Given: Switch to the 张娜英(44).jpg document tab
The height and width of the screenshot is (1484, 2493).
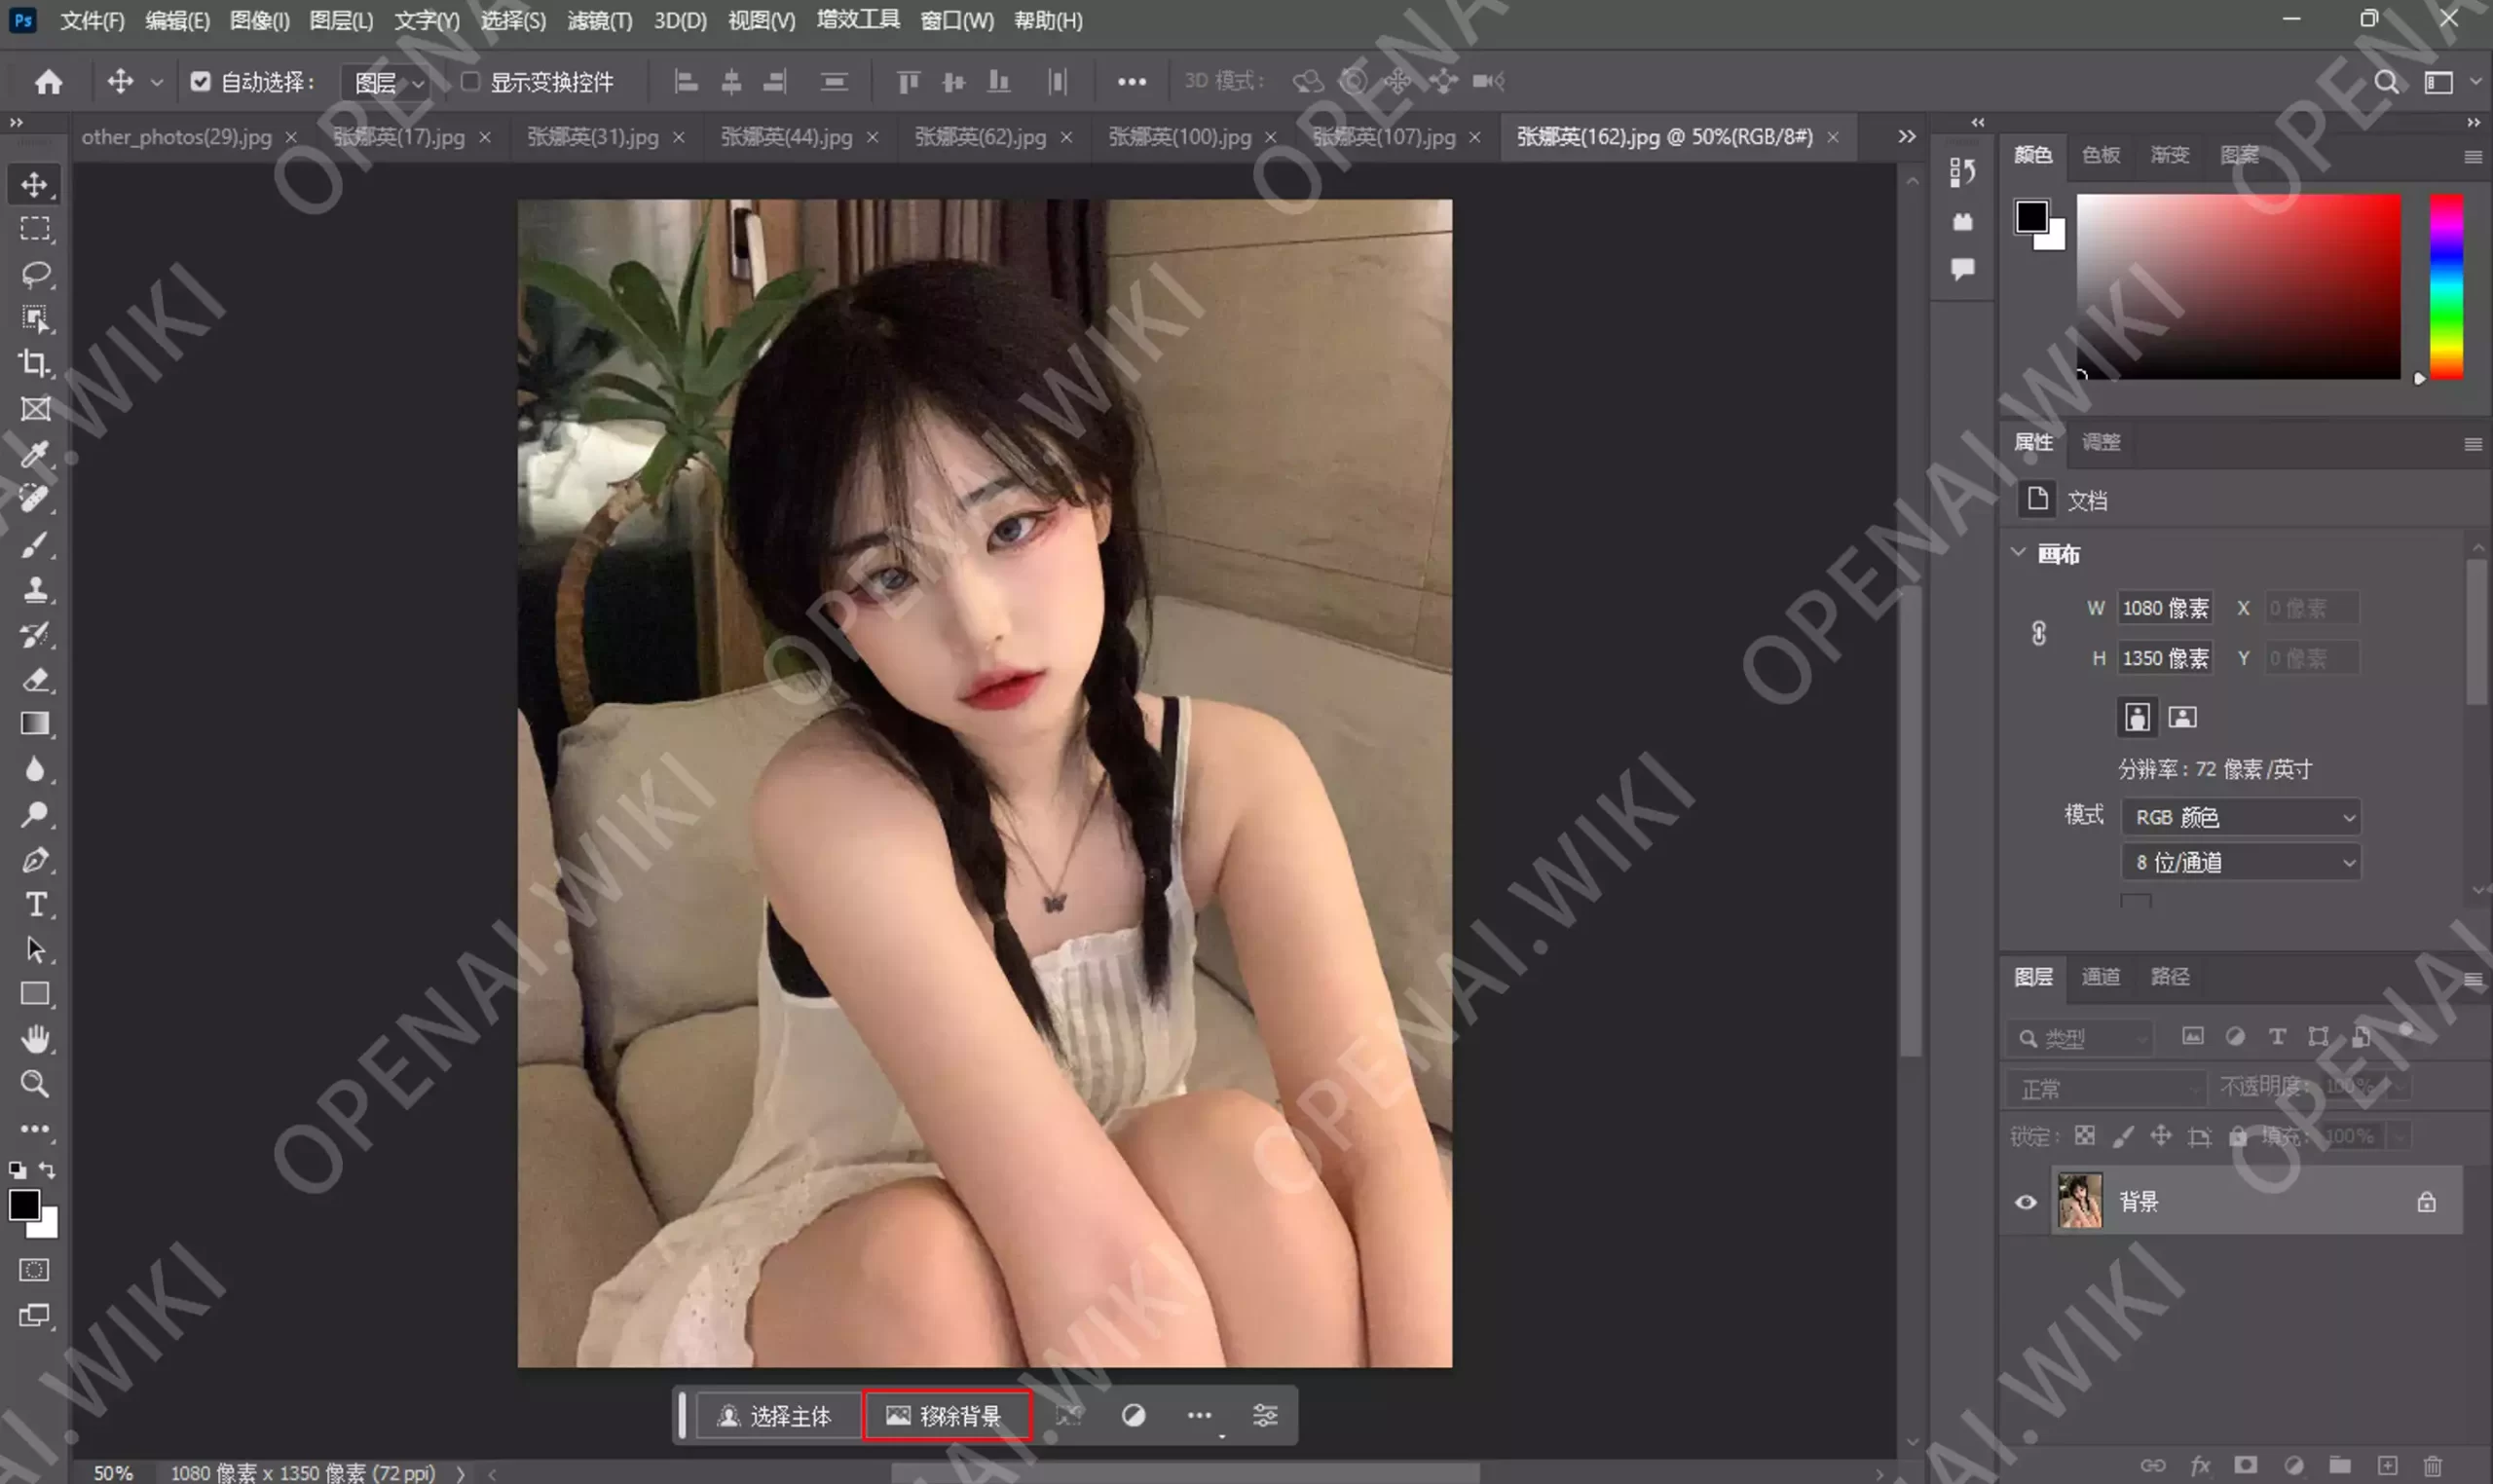Looking at the screenshot, I should point(786,137).
